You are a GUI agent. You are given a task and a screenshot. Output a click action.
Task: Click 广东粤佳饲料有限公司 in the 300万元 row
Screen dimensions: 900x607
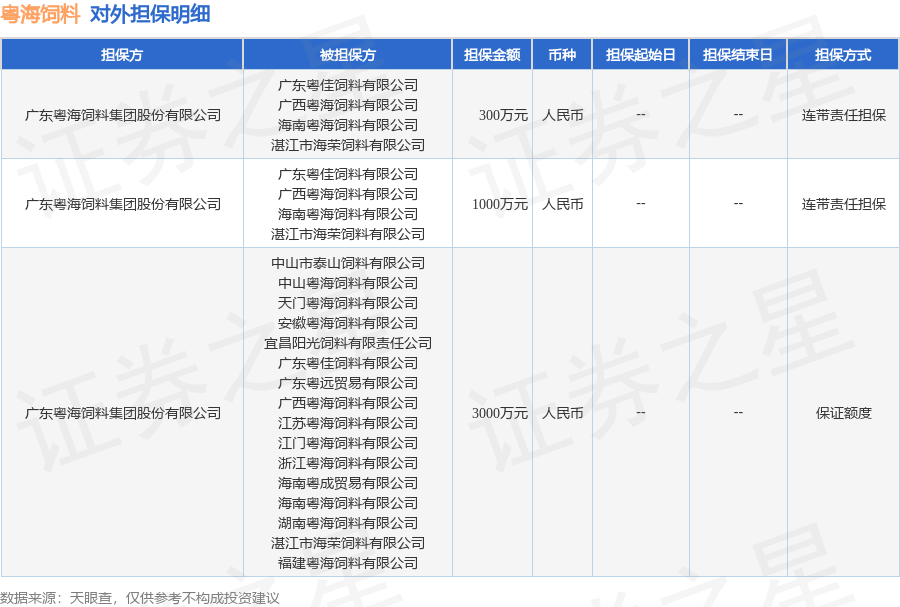(x=348, y=85)
